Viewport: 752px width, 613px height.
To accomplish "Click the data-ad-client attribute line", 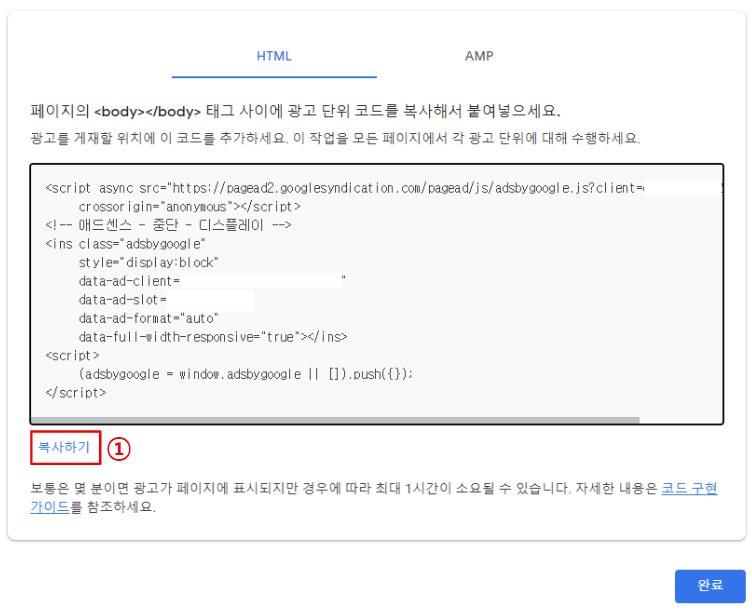I will pyautogui.click(x=212, y=281).
